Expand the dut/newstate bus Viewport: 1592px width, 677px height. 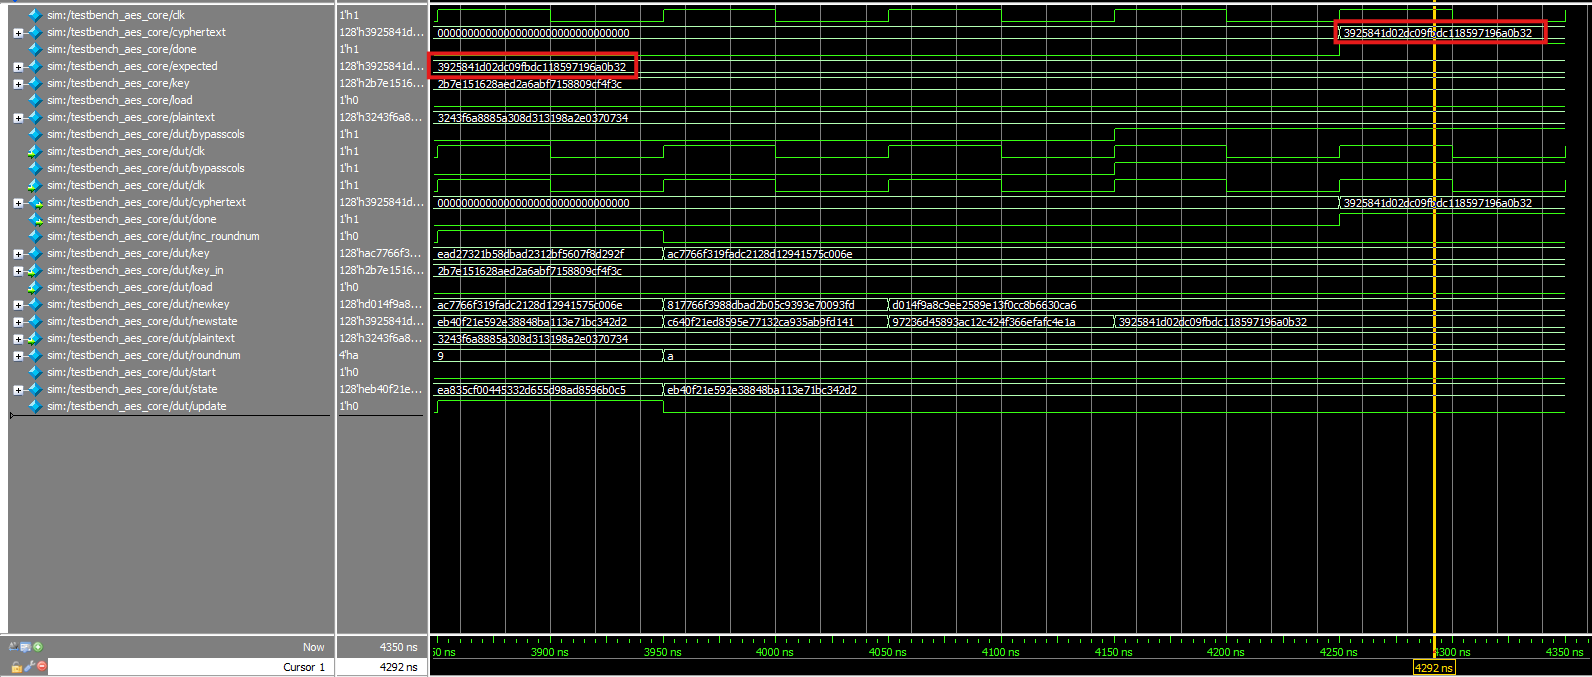[18, 321]
